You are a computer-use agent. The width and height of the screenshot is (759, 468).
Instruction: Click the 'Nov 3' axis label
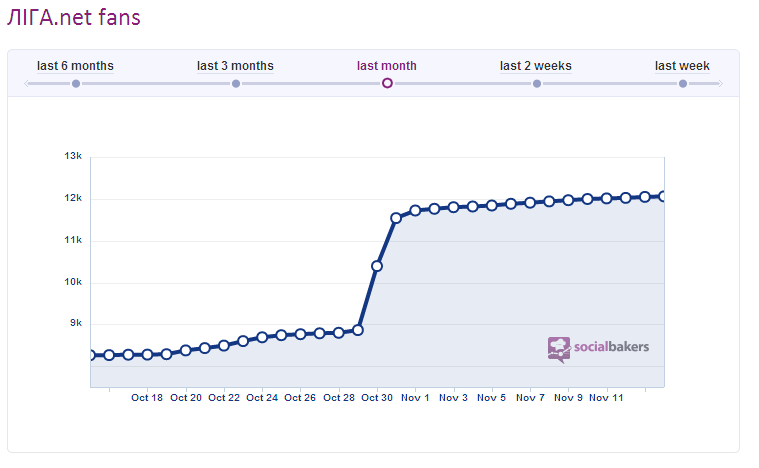click(x=453, y=398)
